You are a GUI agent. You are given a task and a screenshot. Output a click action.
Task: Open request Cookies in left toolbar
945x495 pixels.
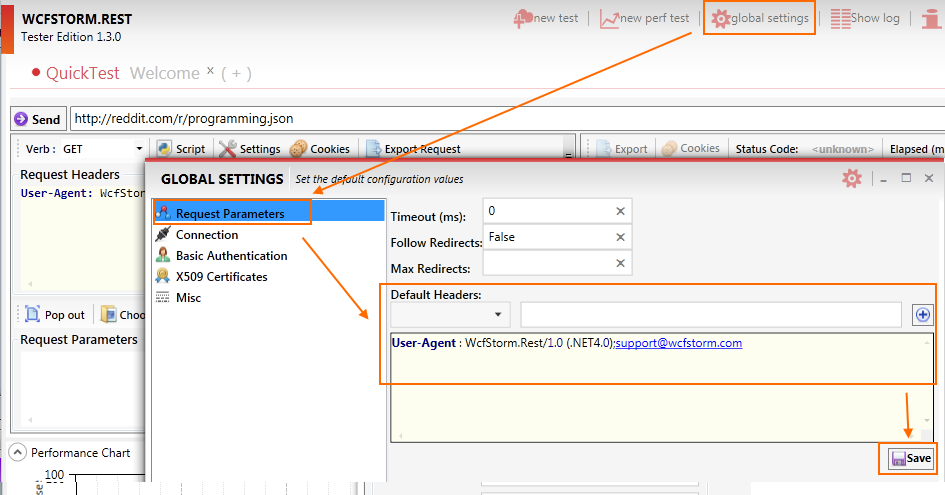[319, 148]
